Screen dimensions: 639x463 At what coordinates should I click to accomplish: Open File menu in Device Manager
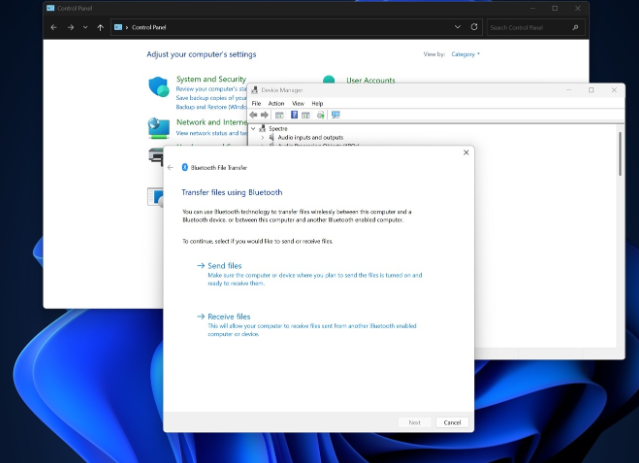point(256,104)
